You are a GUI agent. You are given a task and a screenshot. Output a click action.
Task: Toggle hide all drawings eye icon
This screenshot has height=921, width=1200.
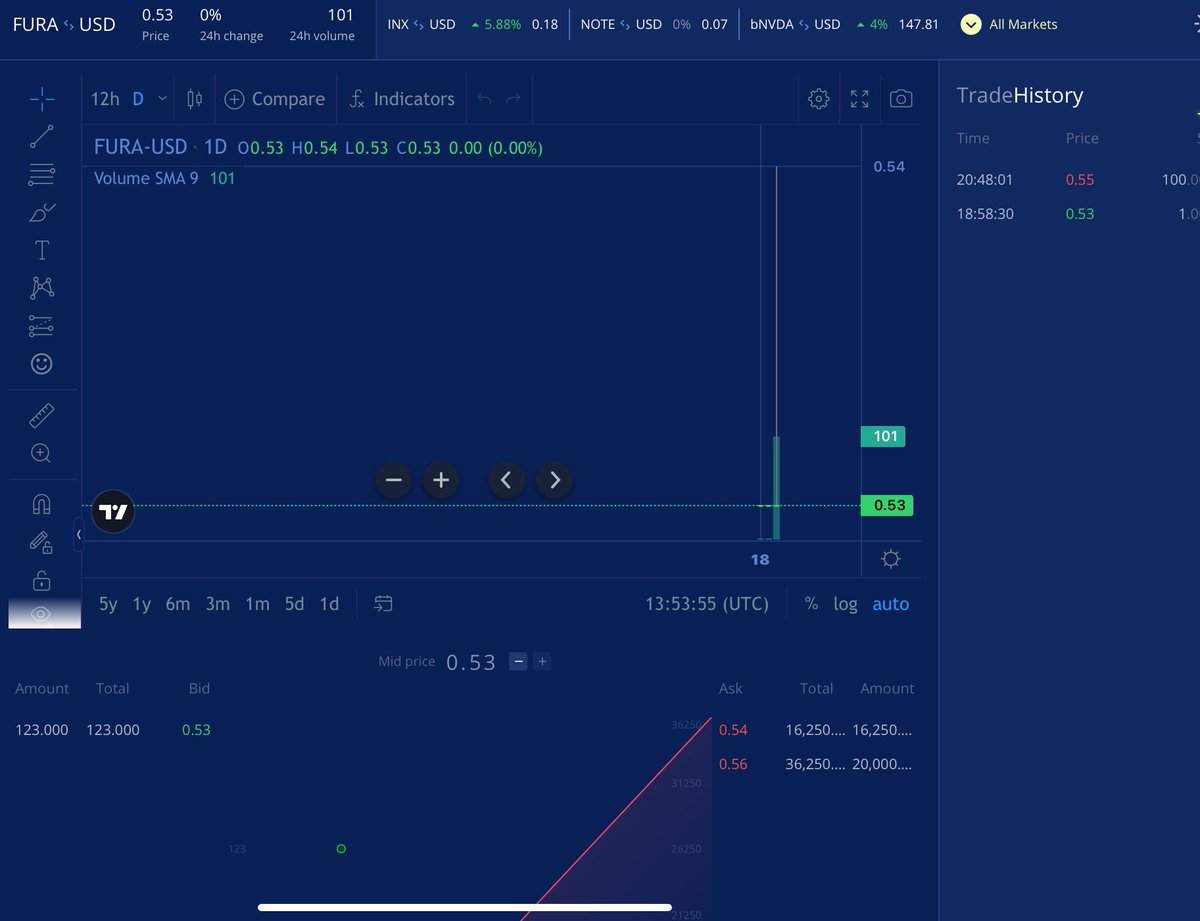click(x=41, y=614)
